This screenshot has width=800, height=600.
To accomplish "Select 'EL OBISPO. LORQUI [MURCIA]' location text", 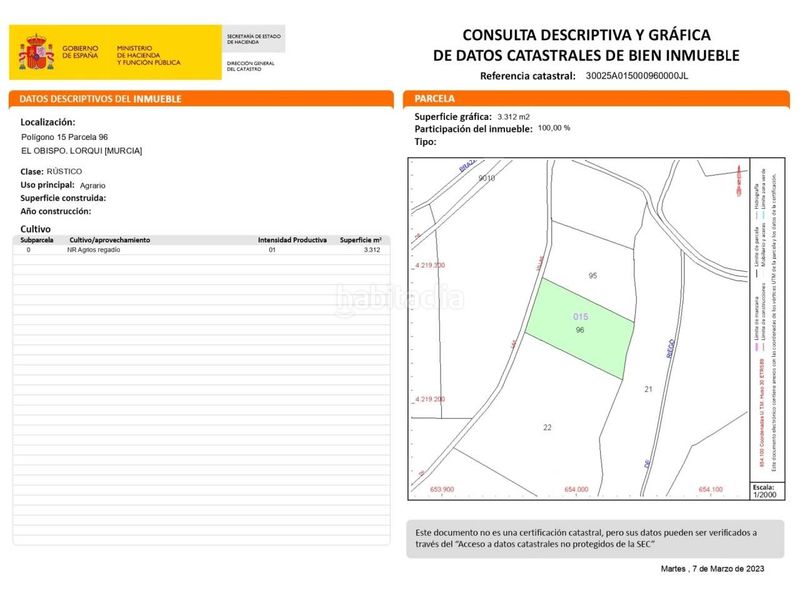I will 82,151.
